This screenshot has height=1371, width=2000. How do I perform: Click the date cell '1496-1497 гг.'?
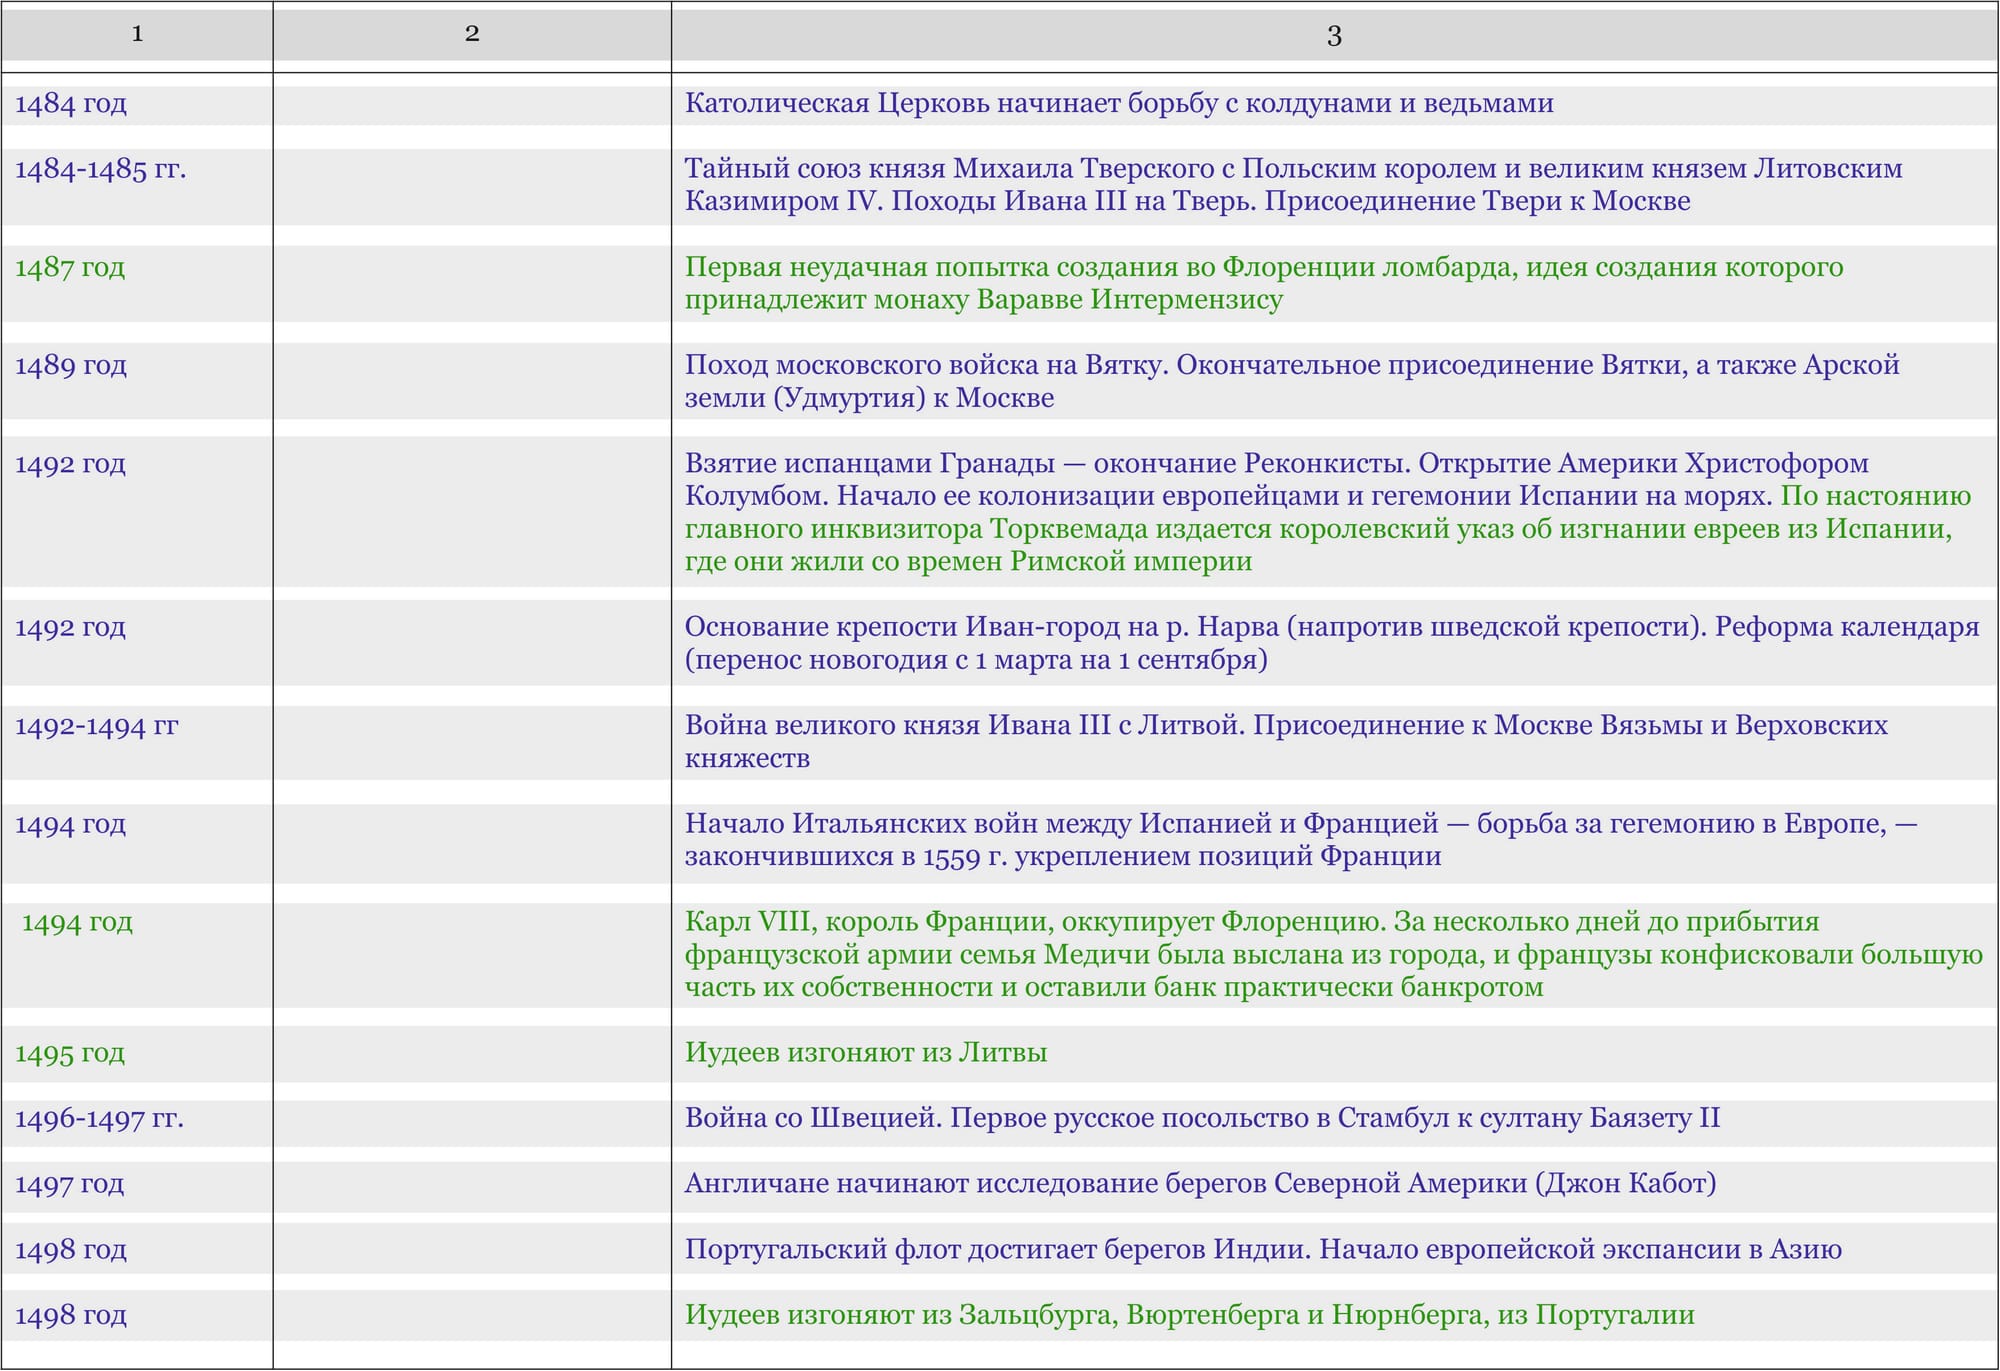(99, 1119)
